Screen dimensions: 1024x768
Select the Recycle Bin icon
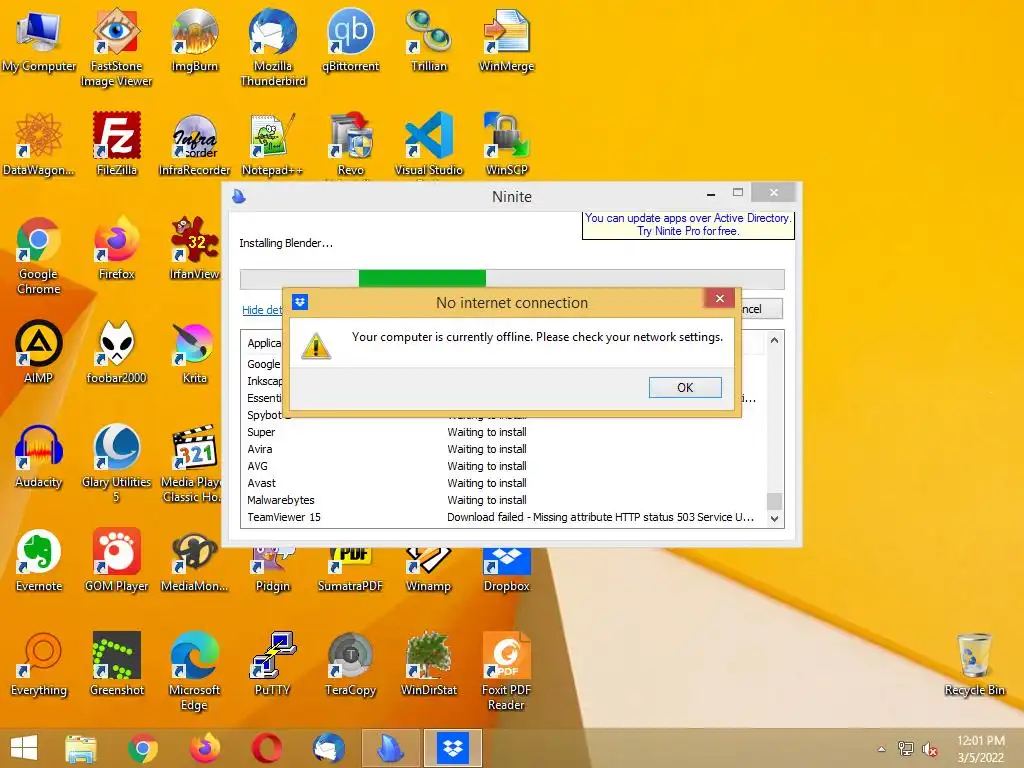974,664
